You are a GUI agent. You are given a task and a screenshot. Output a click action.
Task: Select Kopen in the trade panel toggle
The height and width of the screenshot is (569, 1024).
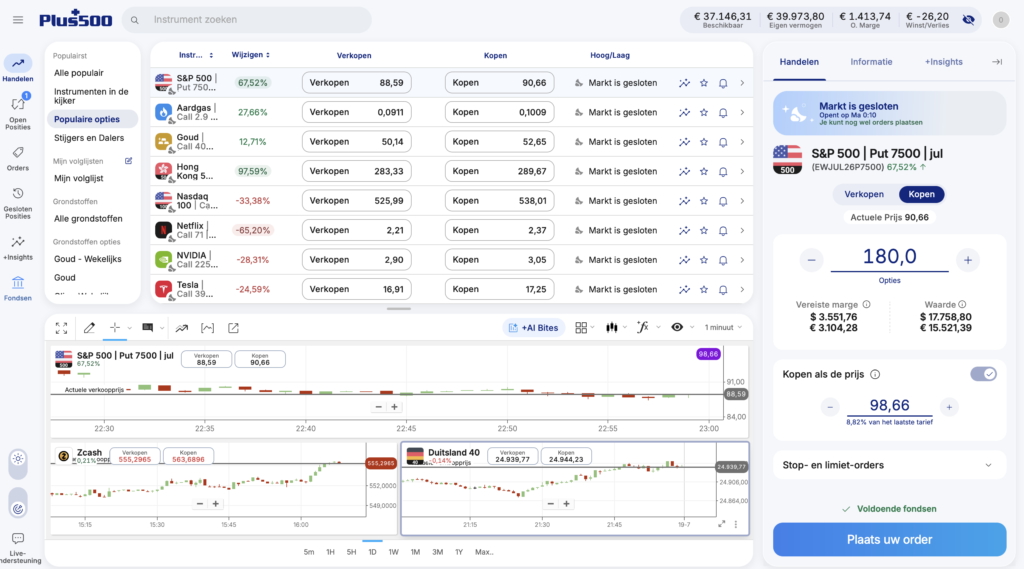(921, 194)
